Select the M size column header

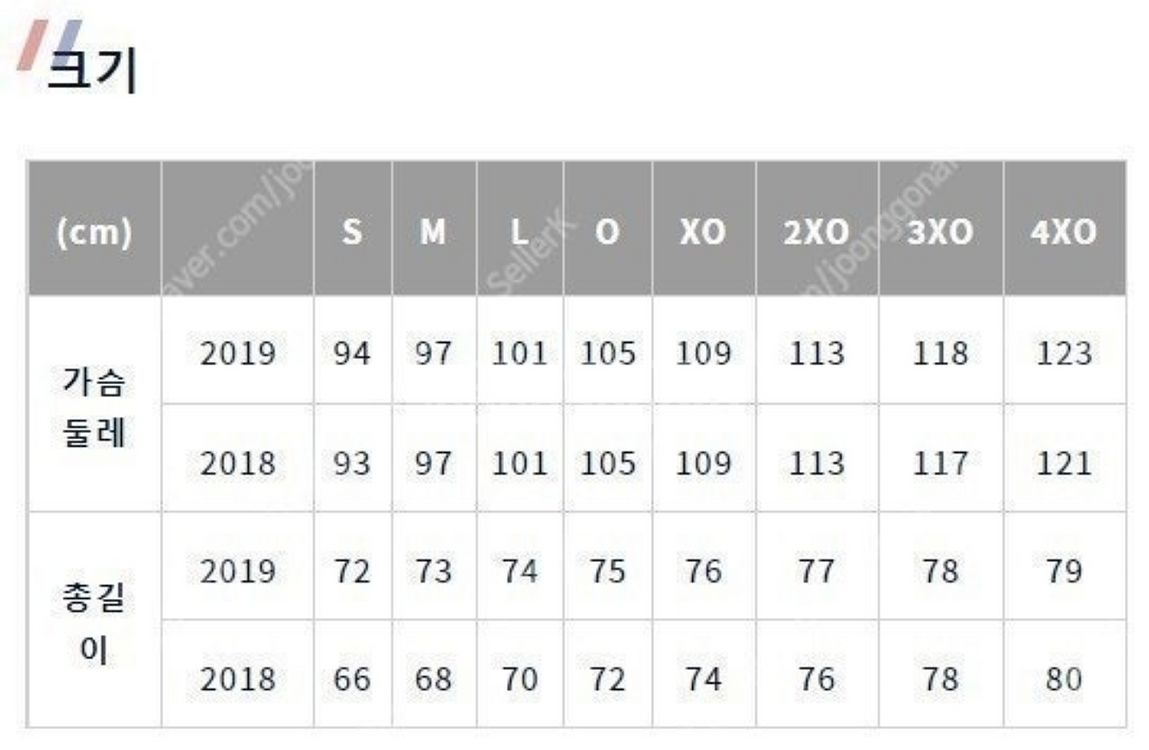tap(433, 233)
